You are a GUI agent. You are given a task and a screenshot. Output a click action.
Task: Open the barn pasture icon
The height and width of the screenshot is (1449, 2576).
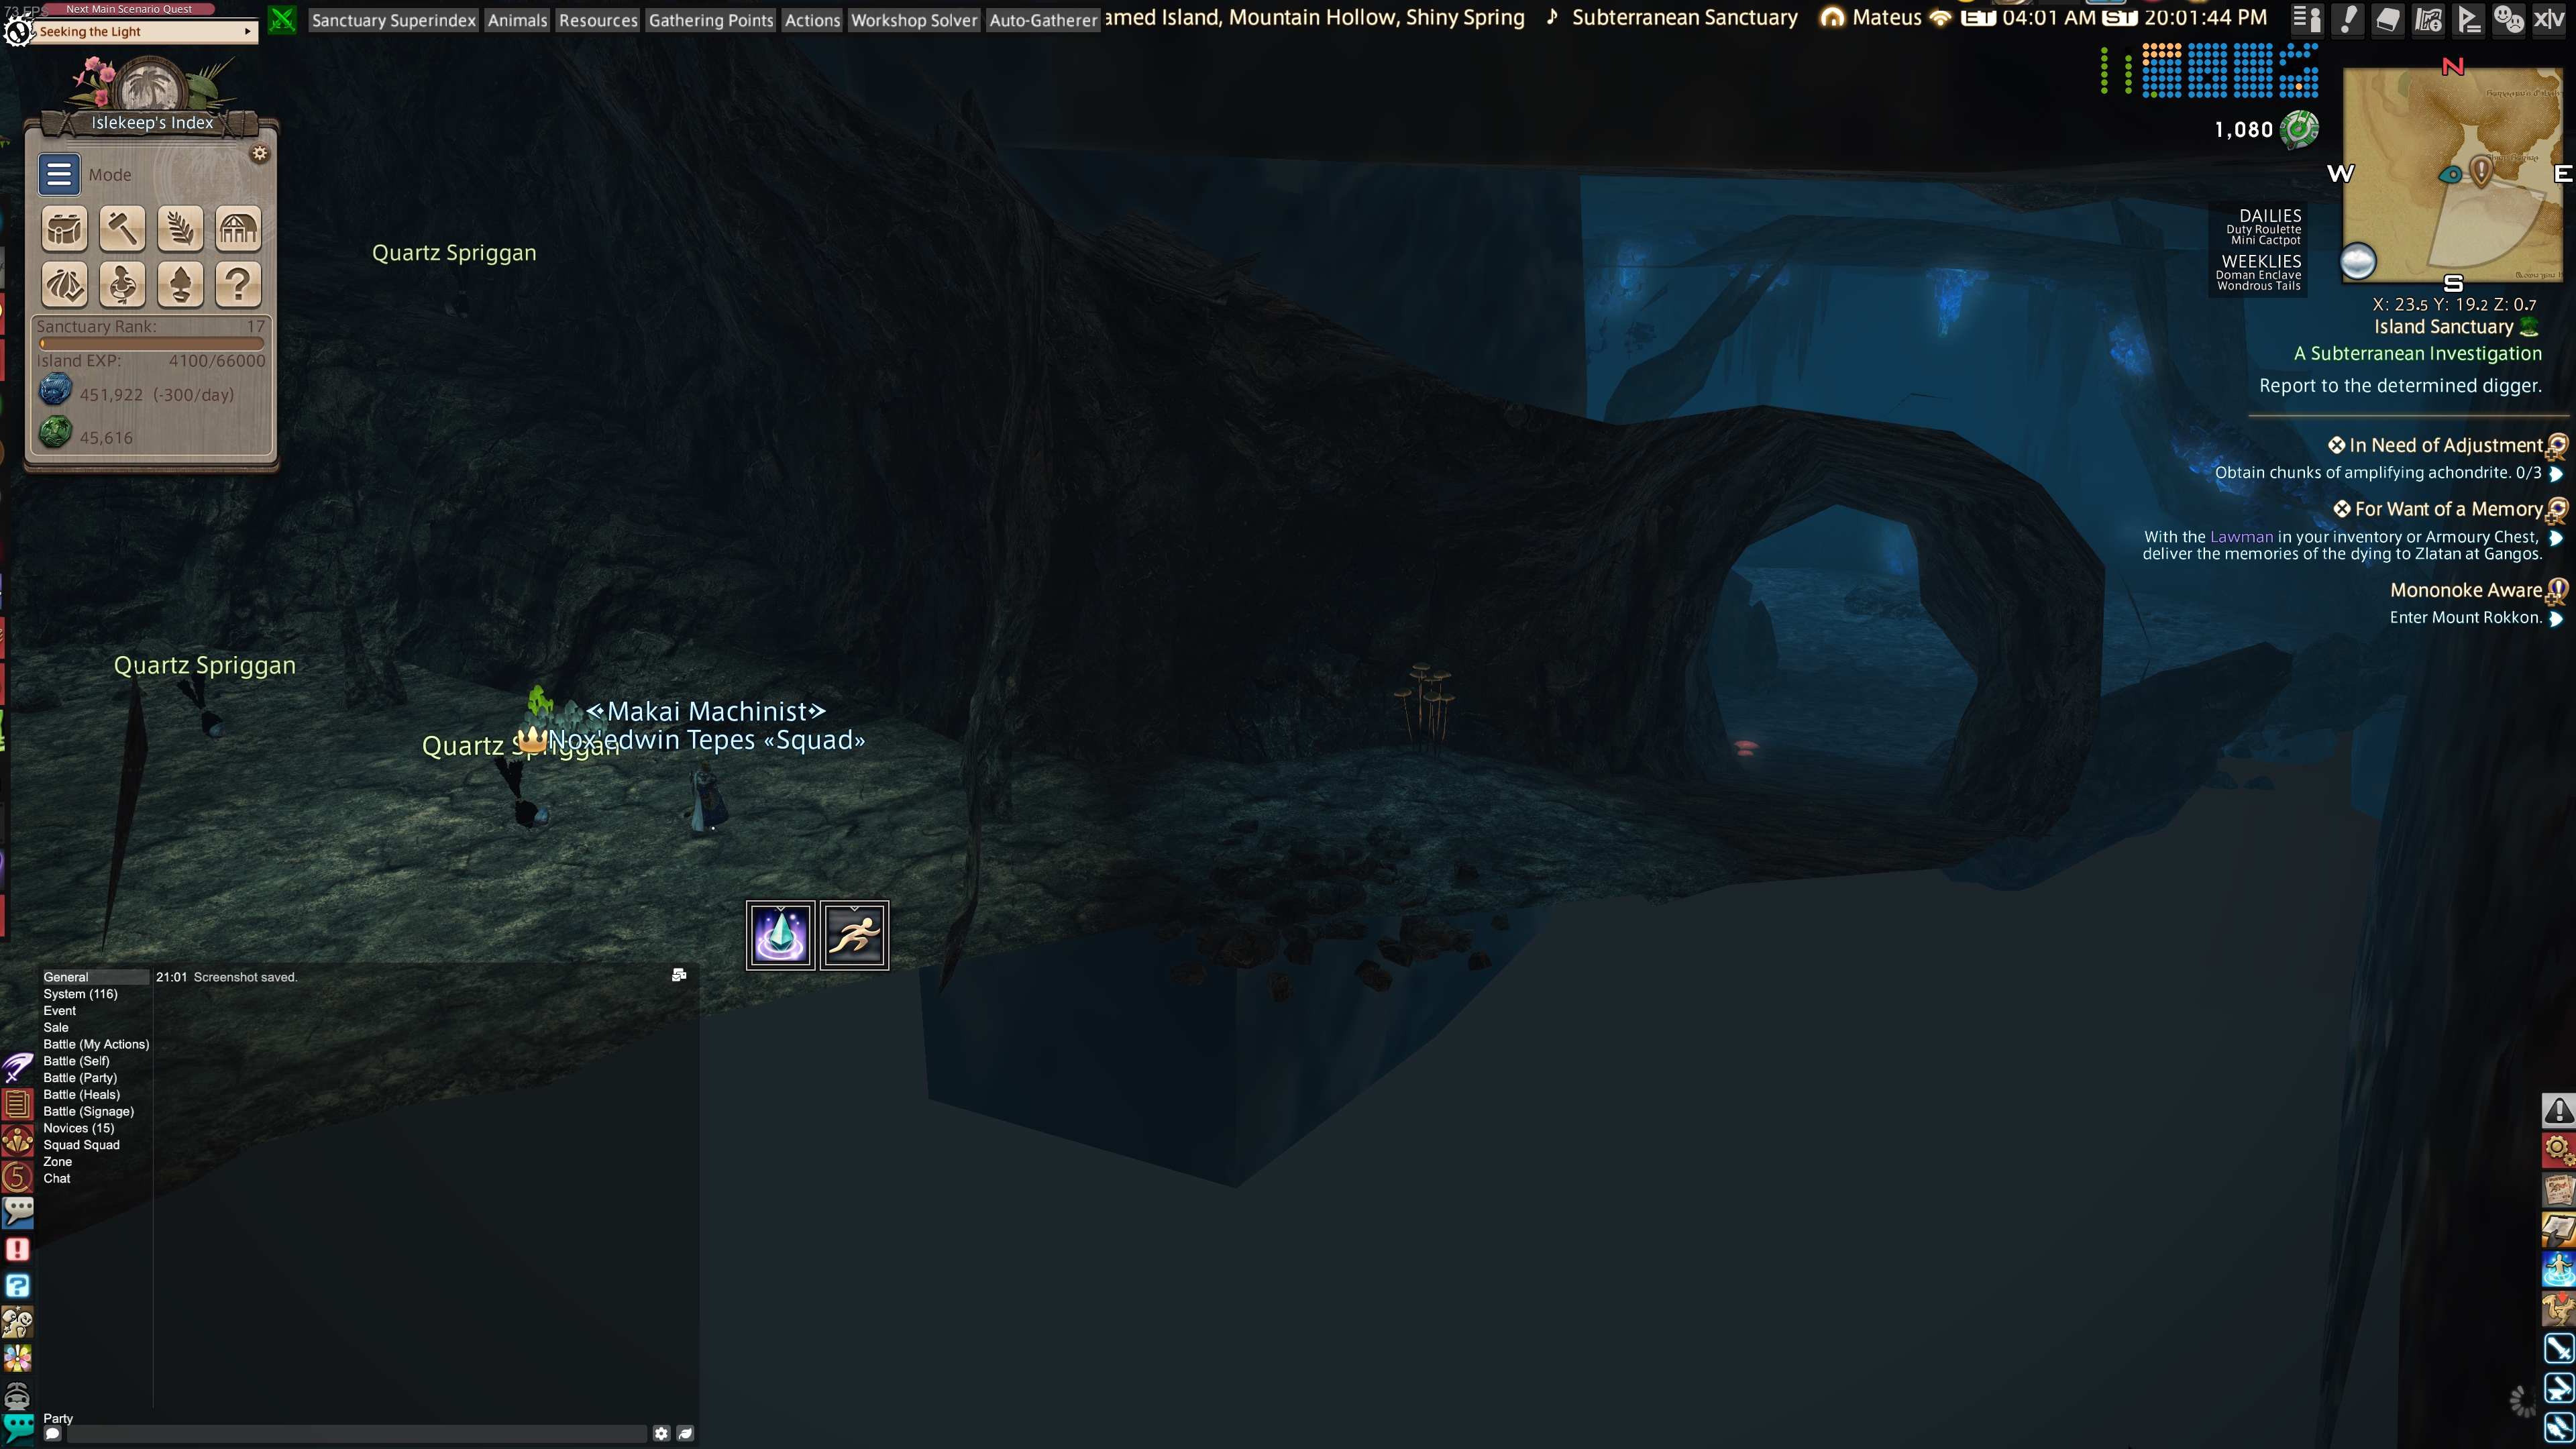(x=238, y=229)
